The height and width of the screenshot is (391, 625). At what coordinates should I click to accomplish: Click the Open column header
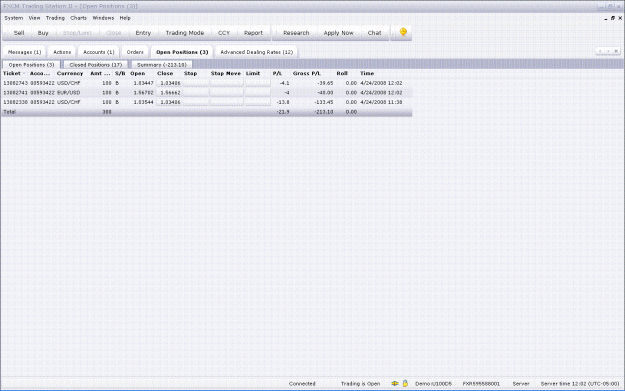click(138, 73)
